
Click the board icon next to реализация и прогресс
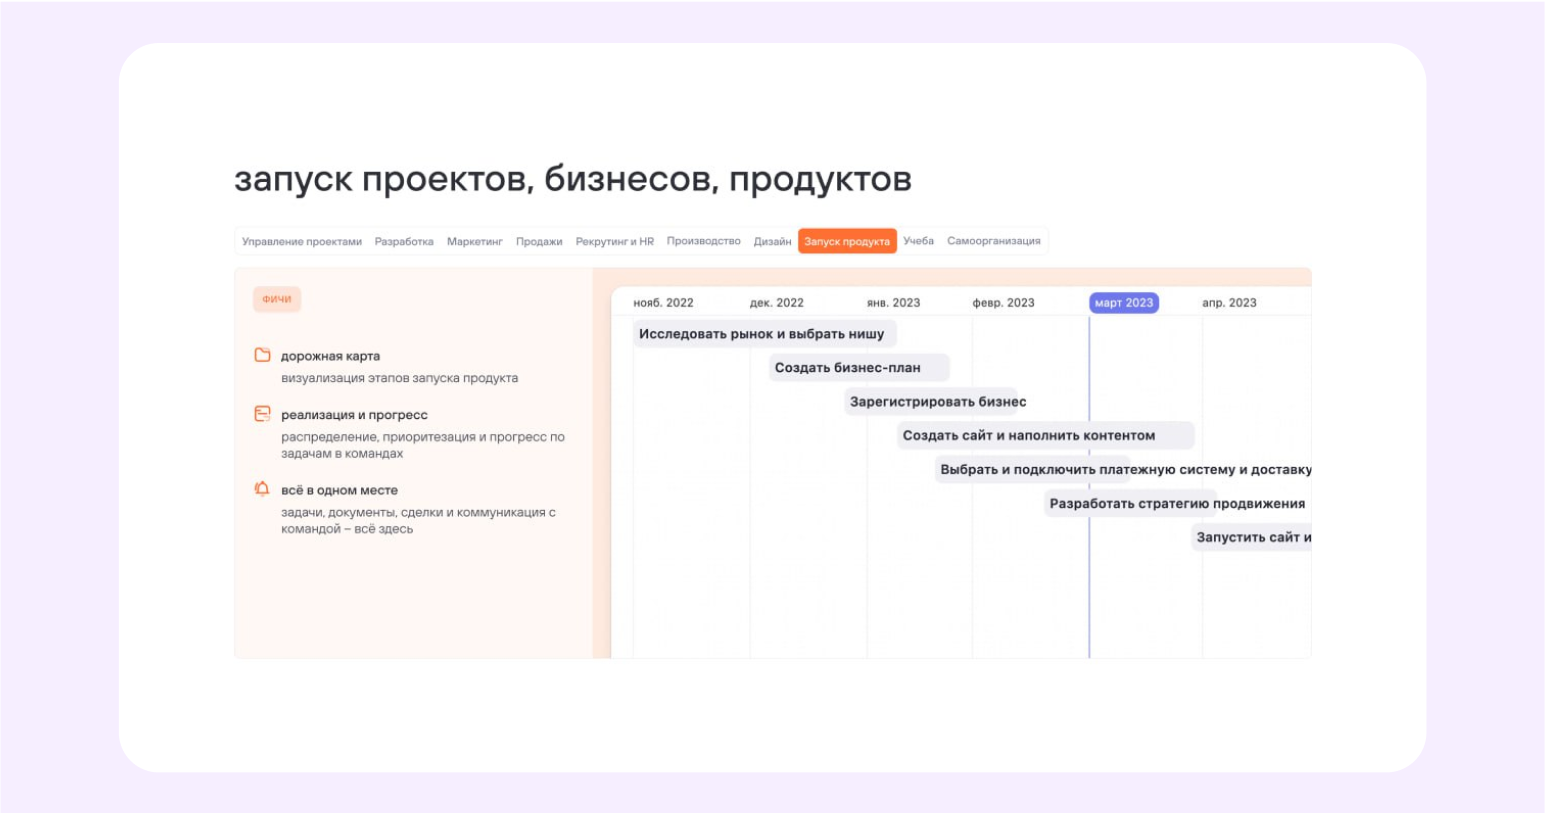pyautogui.click(x=262, y=414)
